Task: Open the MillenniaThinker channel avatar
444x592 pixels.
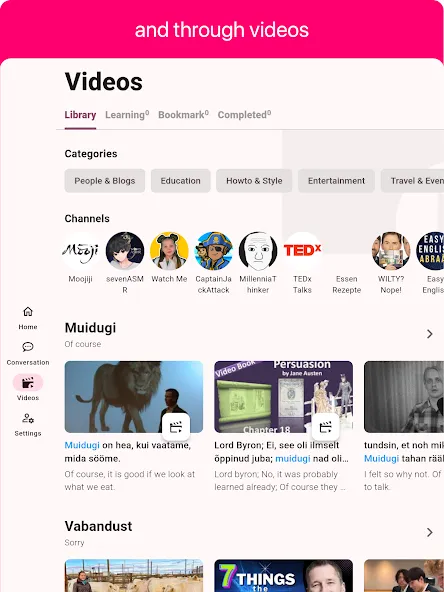Action: coord(258,251)
